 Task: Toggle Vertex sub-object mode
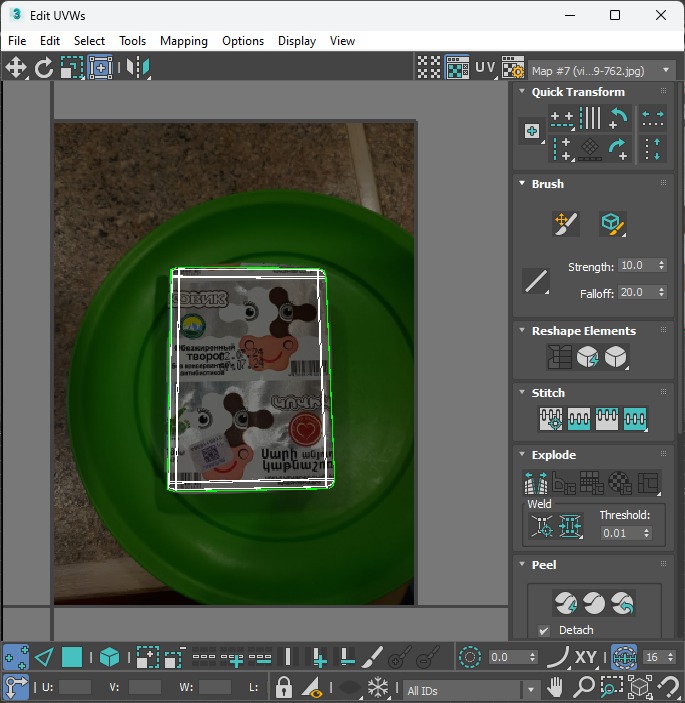pos(16,657)
